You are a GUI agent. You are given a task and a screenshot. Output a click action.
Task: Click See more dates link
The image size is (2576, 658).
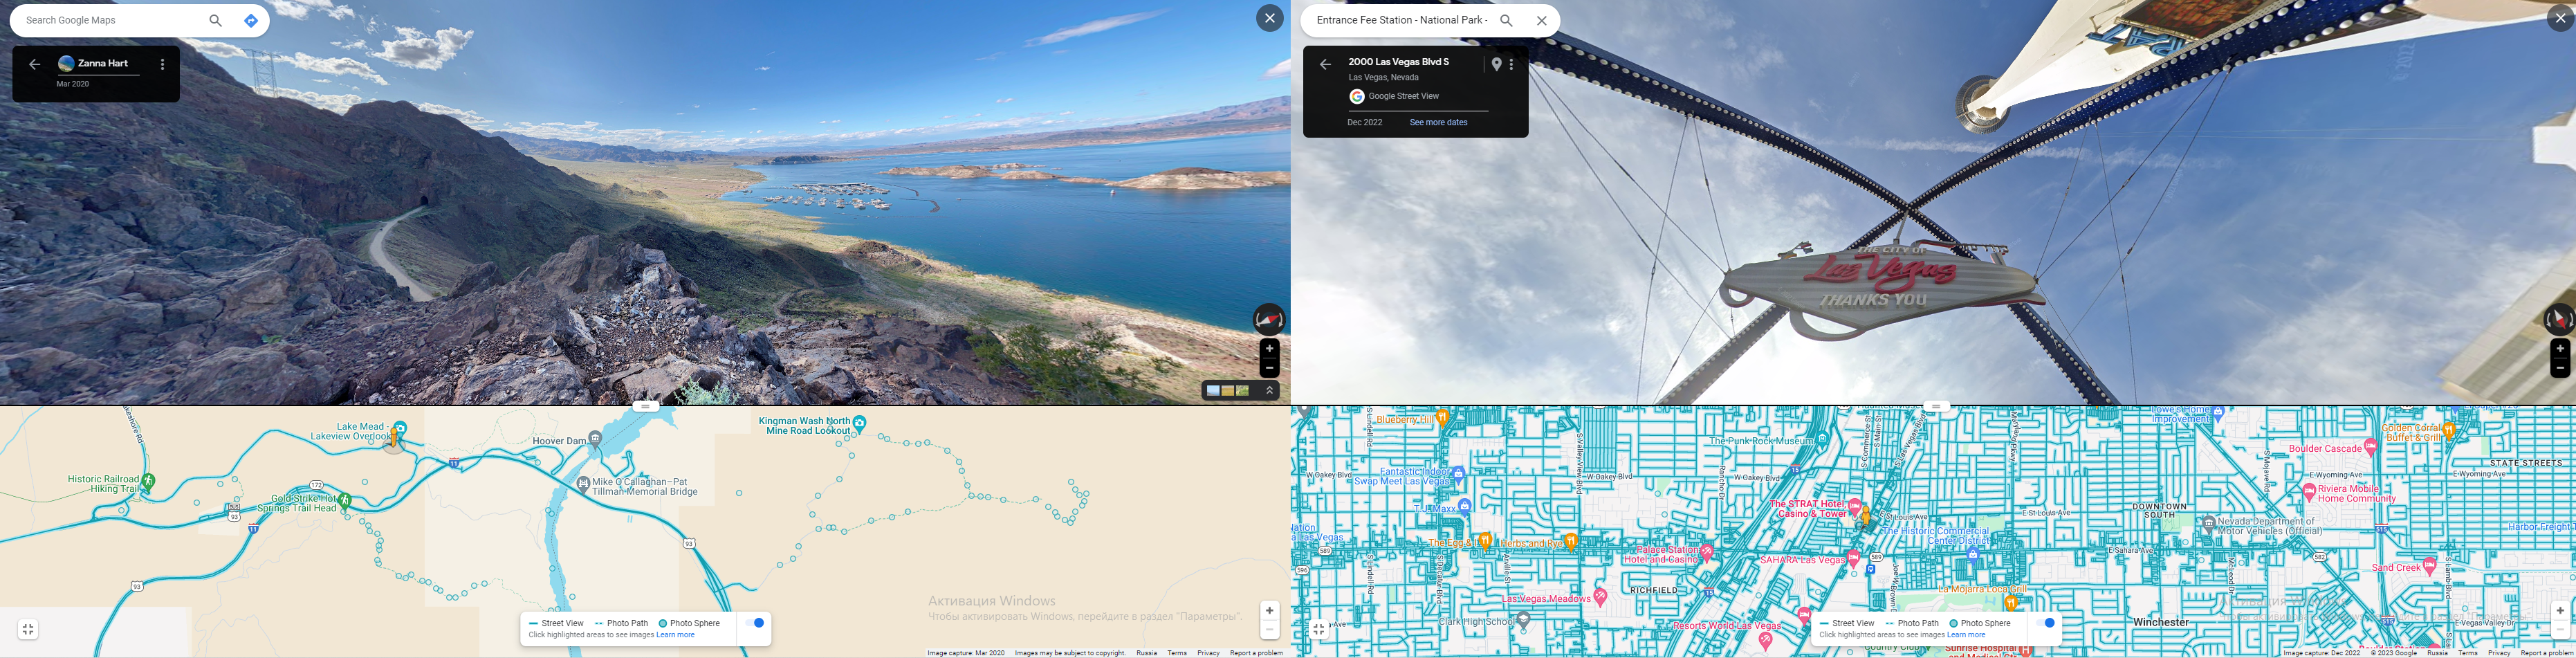tap(1438, 122)
